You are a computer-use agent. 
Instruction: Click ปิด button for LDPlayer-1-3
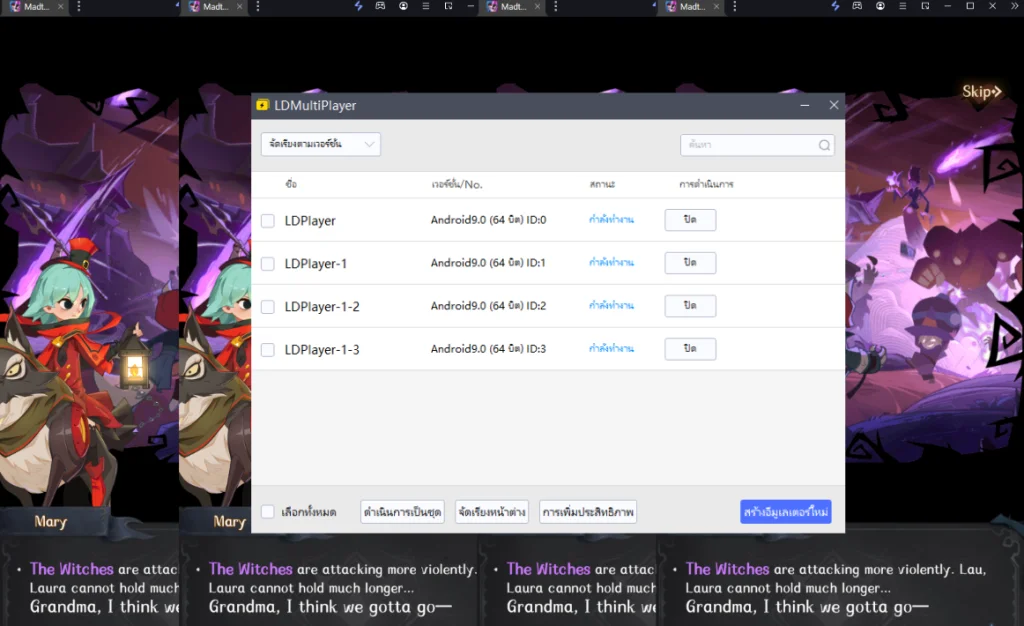click(690, 349)
